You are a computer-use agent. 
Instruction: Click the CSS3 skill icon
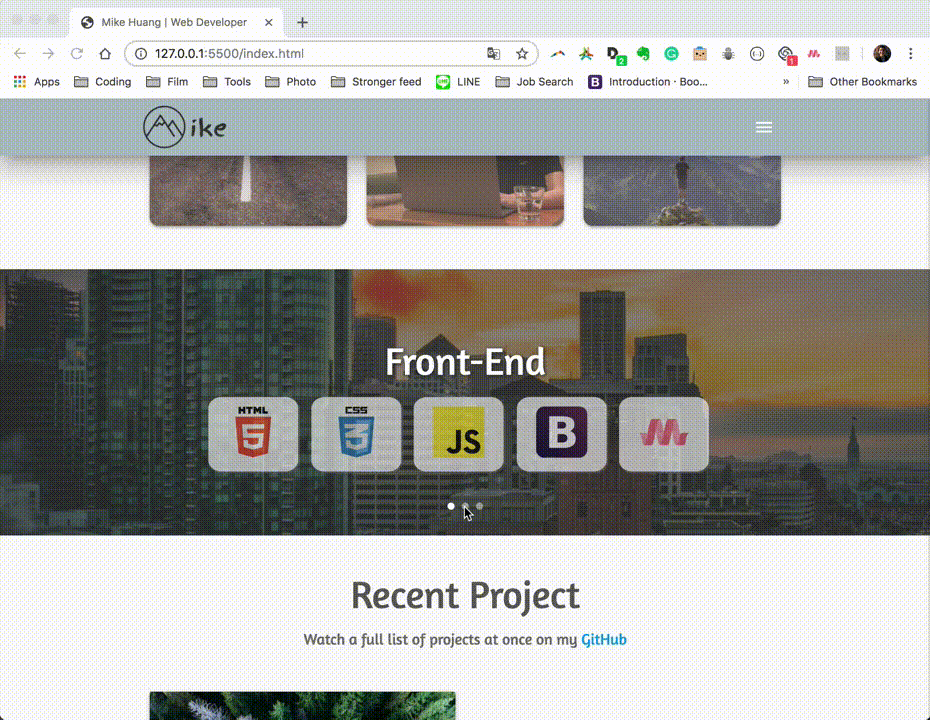pos(356,434)
